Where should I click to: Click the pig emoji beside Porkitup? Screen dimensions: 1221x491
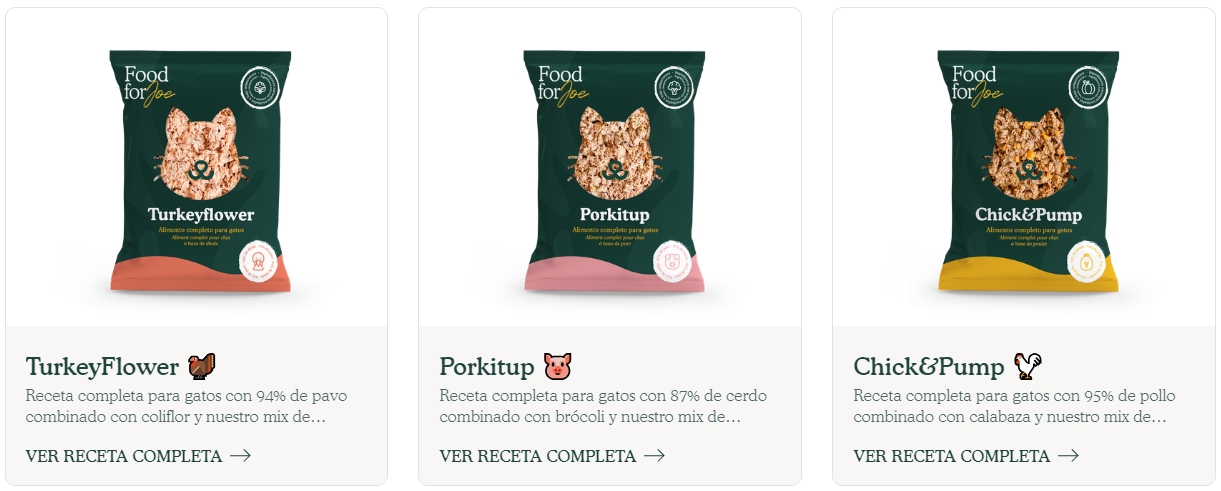(x=557, y=366)
